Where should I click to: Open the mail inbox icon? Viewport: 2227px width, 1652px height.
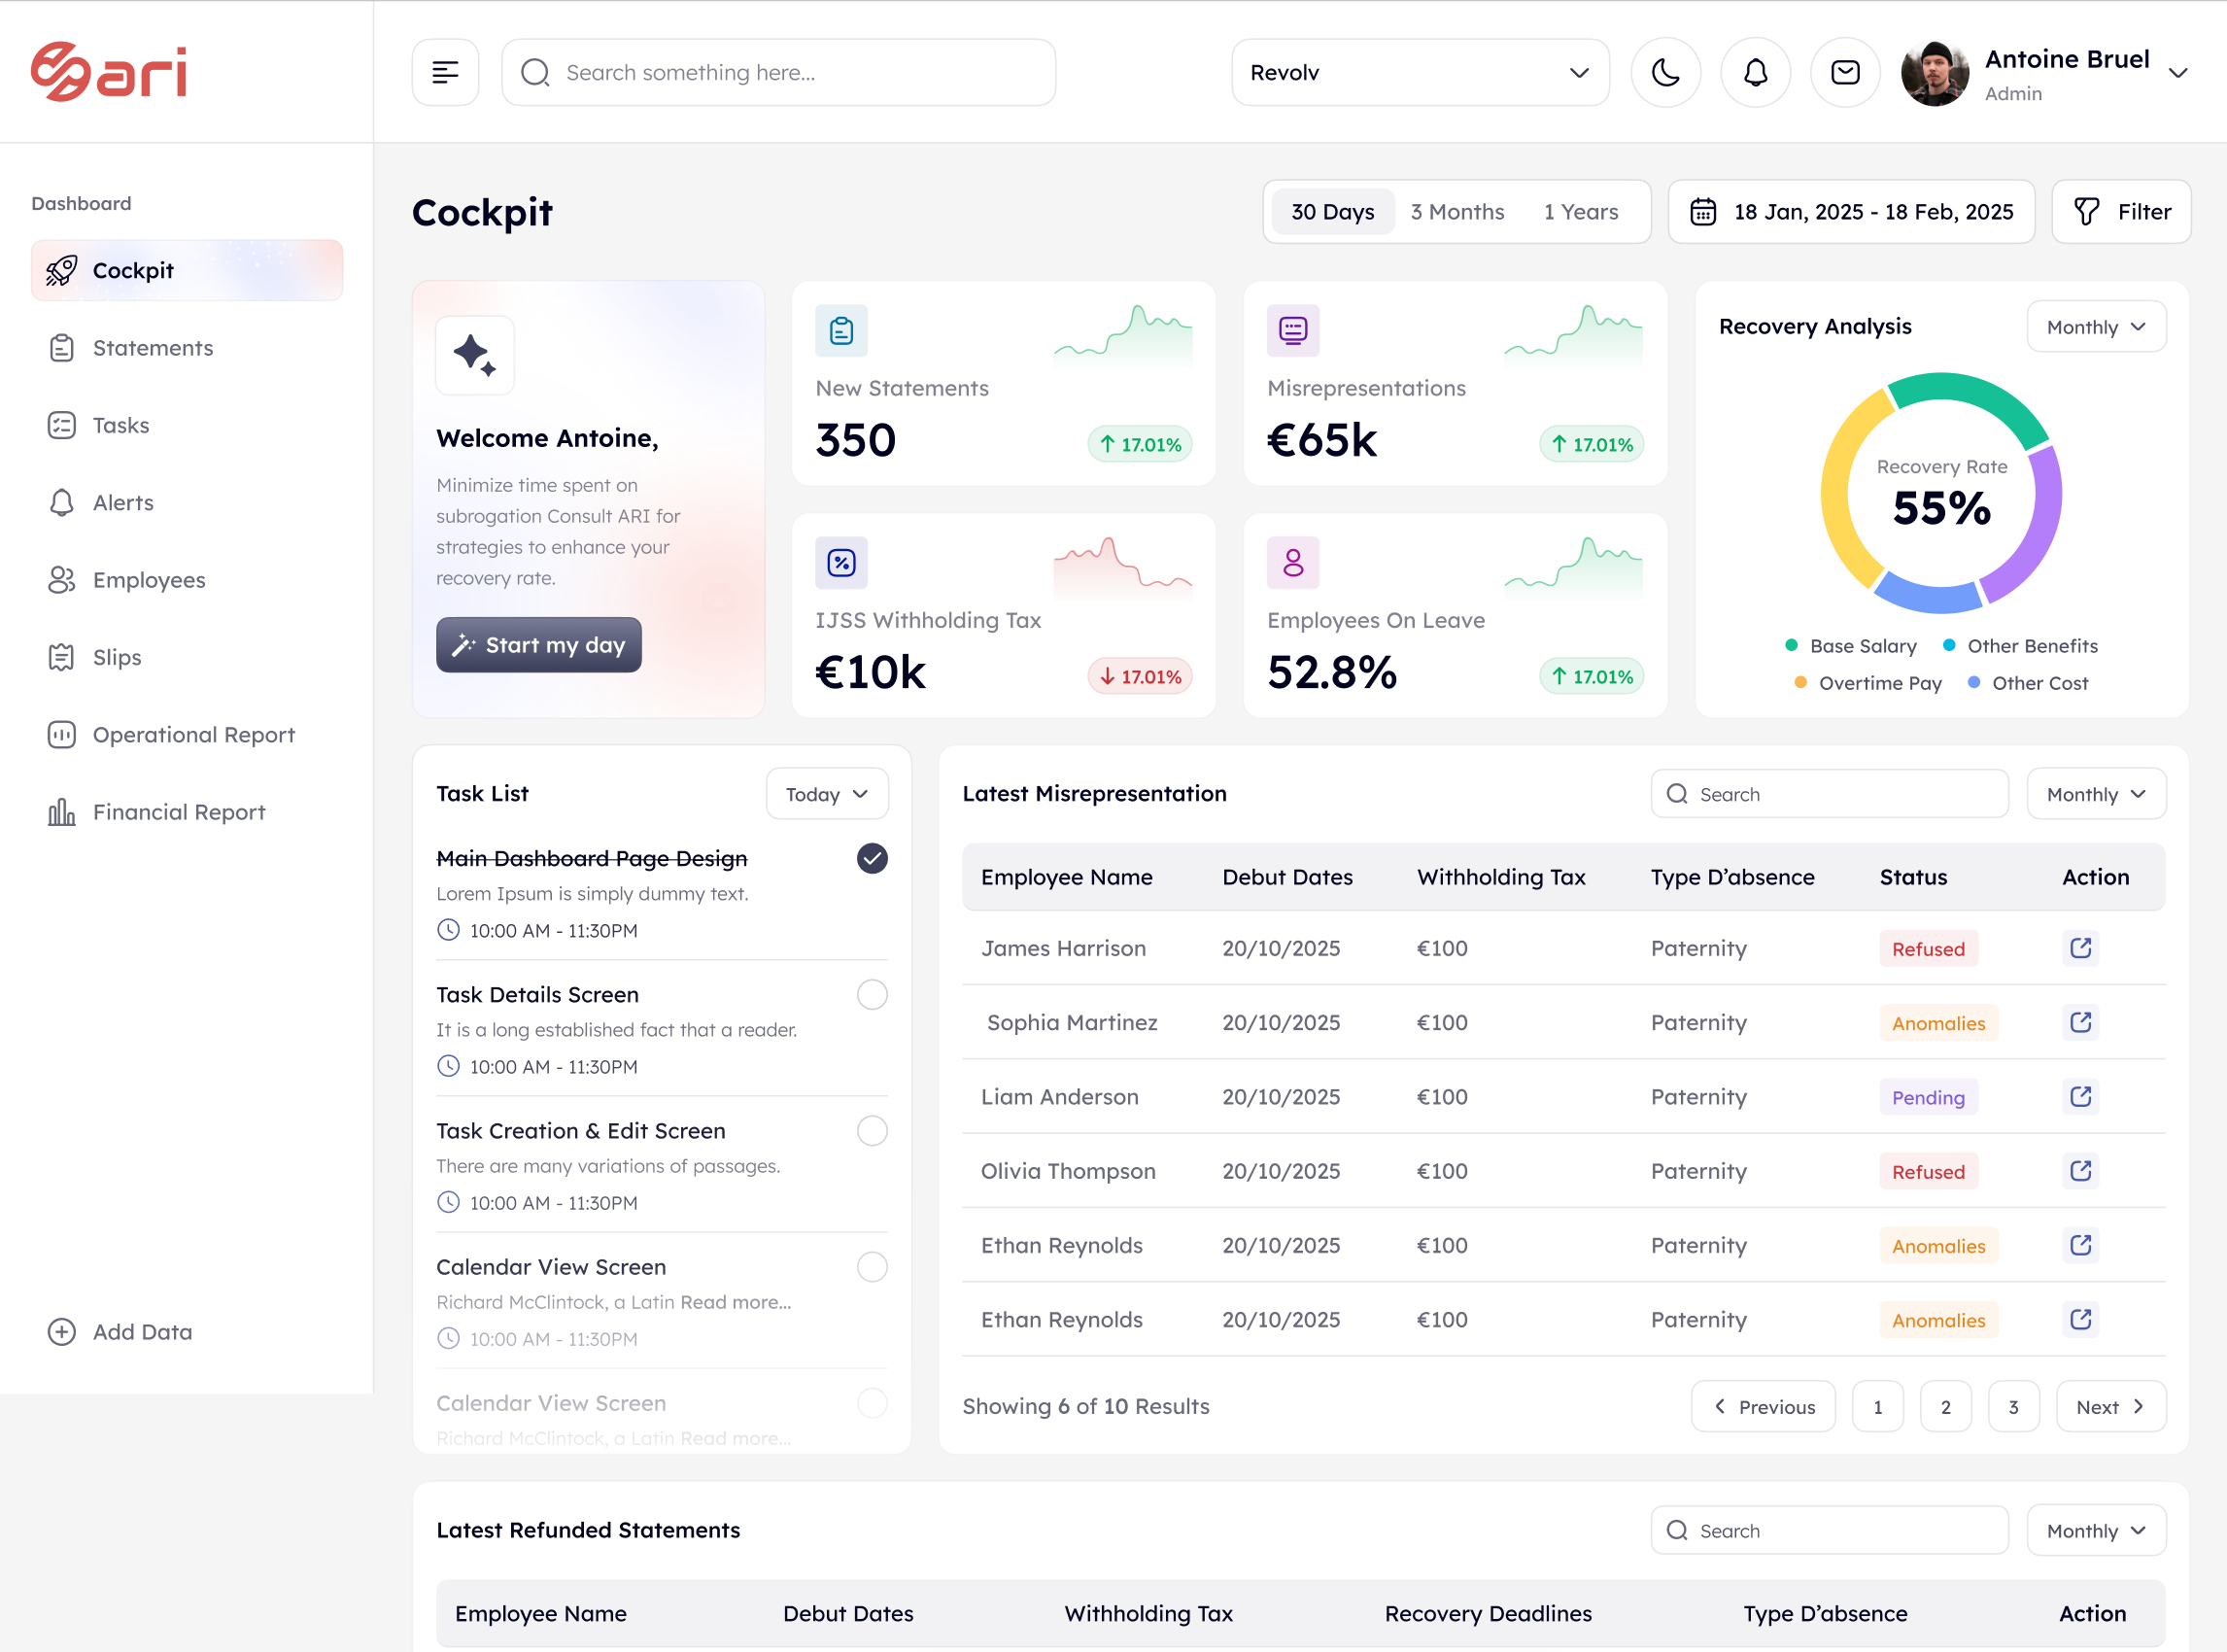click(x=1845, y=72)
